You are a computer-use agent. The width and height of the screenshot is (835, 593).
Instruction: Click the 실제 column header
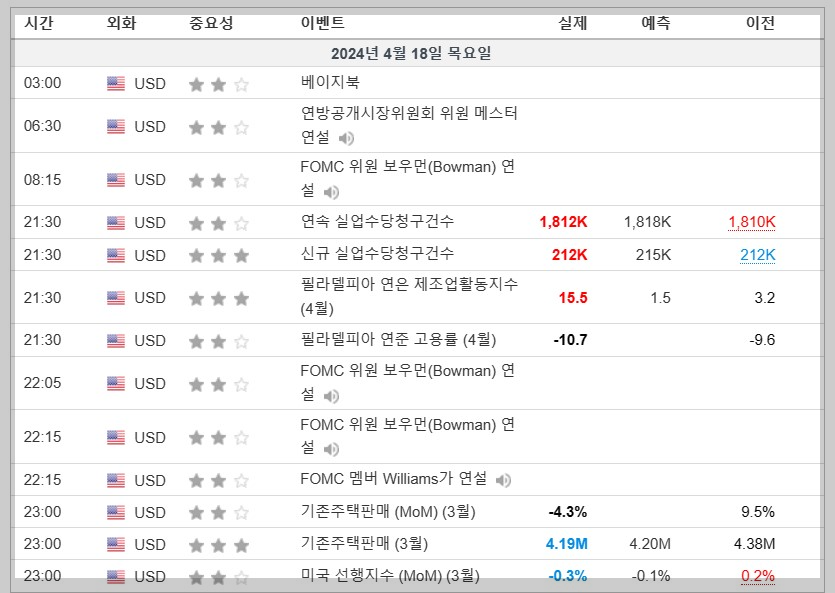572,23
